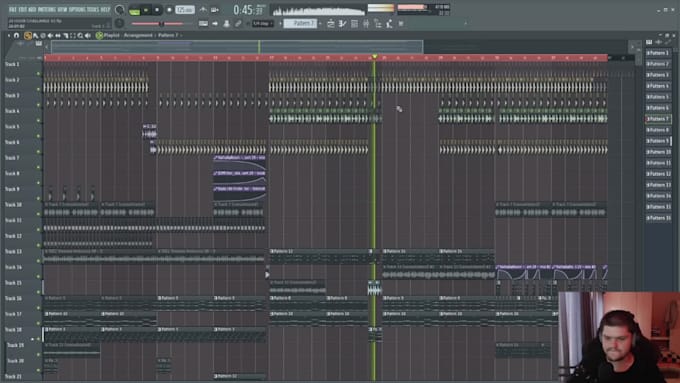This screenshot has height=383, width=680.
Task: Click the record button in transport
Action: point(169,10)
